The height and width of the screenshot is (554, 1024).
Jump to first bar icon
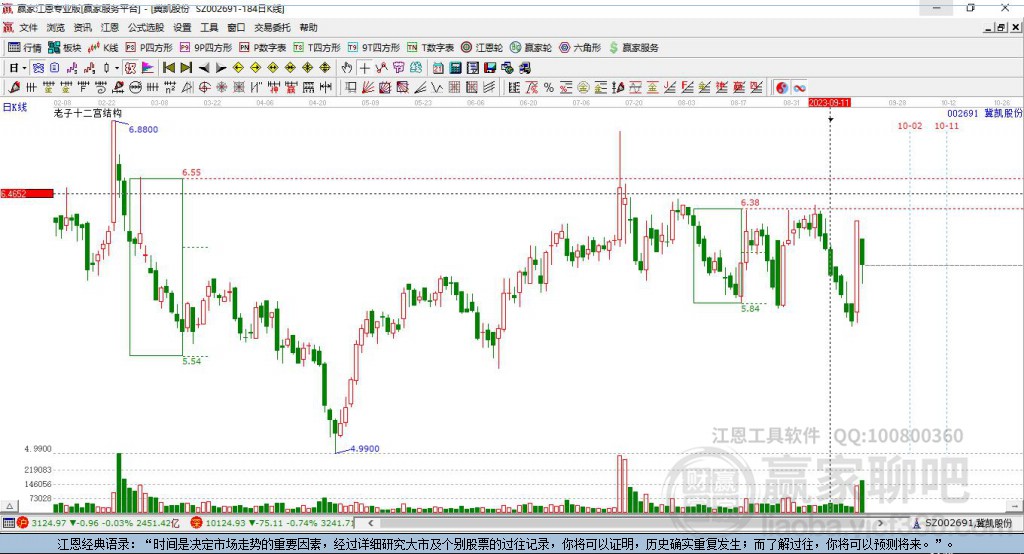click(x=168, y=68)
